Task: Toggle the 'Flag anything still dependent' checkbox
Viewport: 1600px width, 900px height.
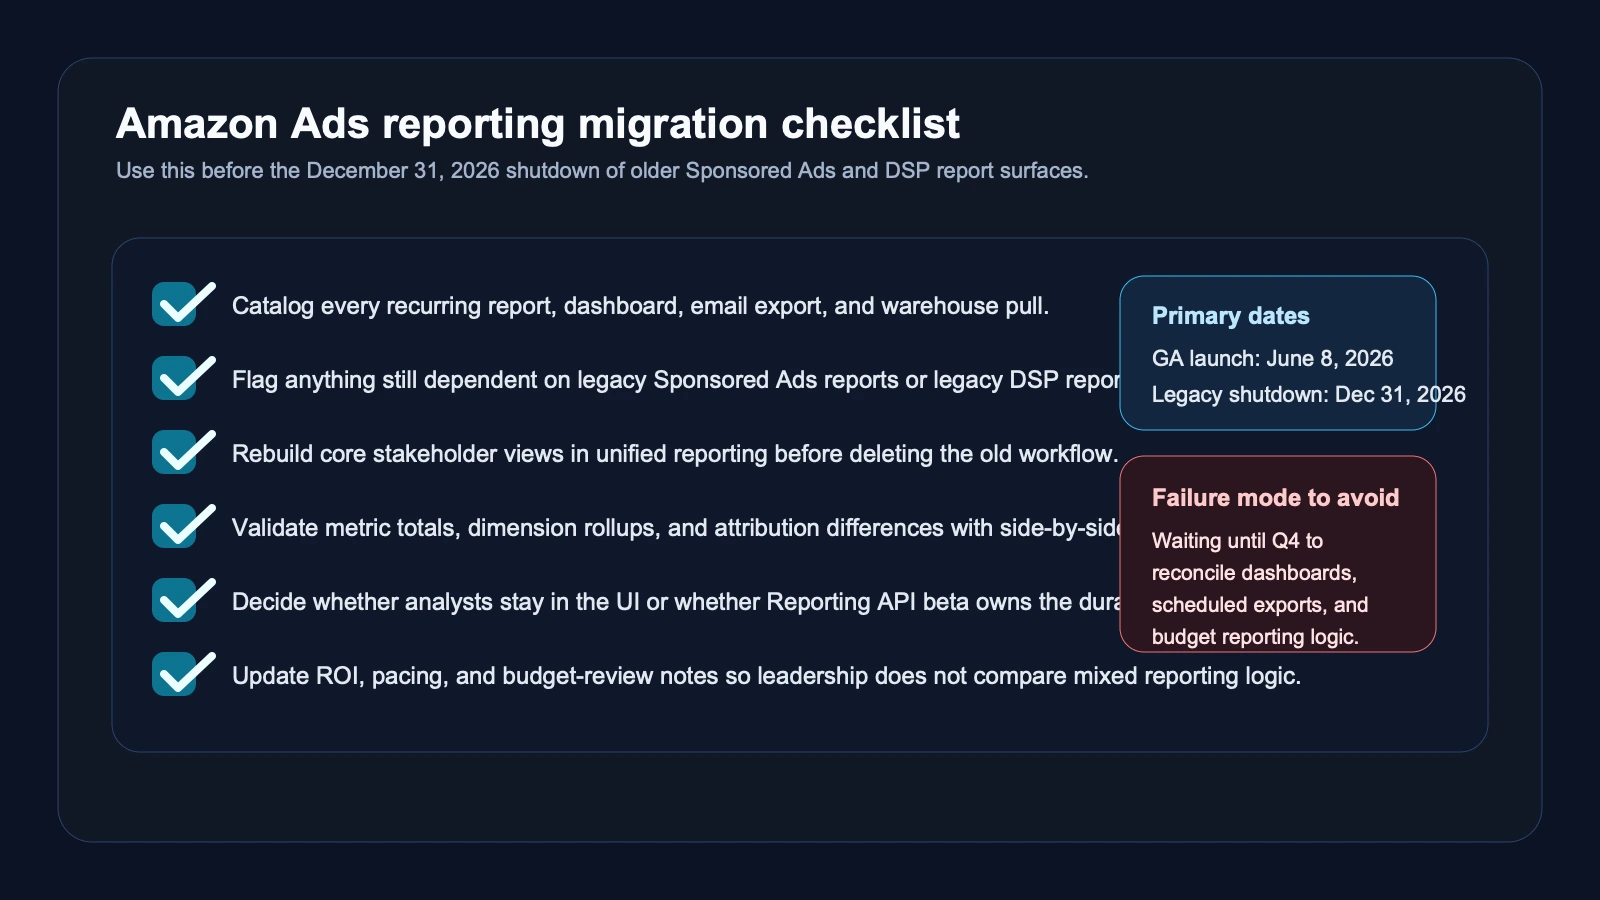Action: click(175, 379)
